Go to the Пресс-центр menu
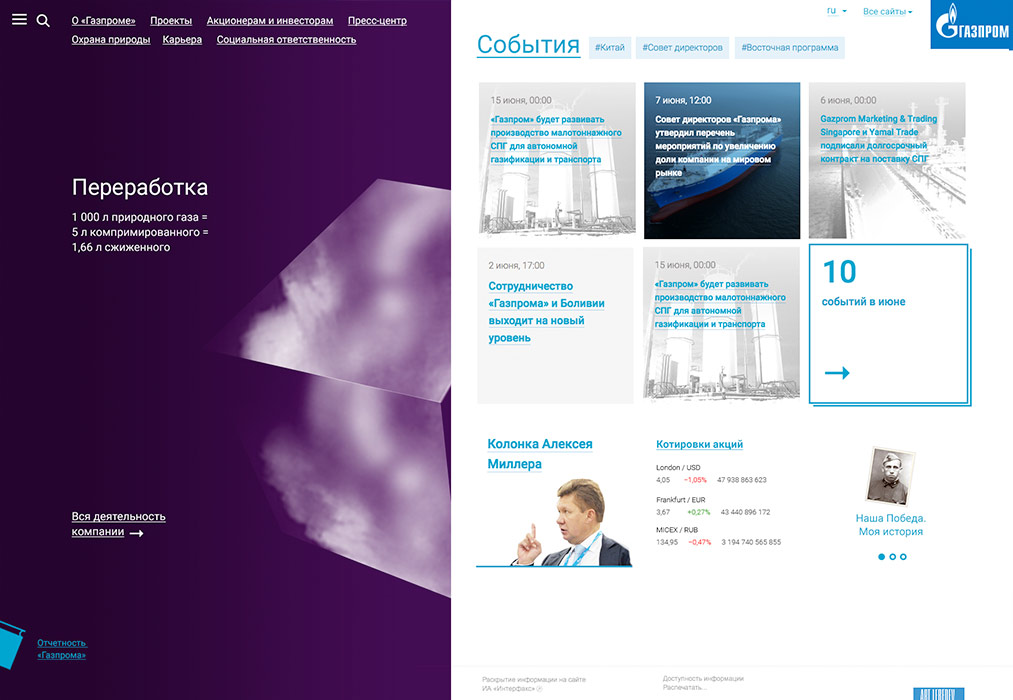Screen dimensions: 1013x700 [377, 20]
